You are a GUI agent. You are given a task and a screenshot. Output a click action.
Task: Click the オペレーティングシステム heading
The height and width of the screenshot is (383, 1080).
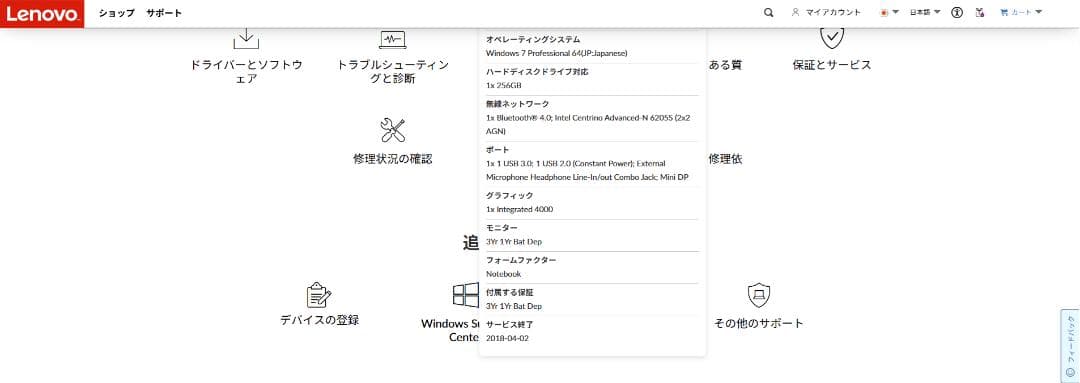[x=532, y=39]
